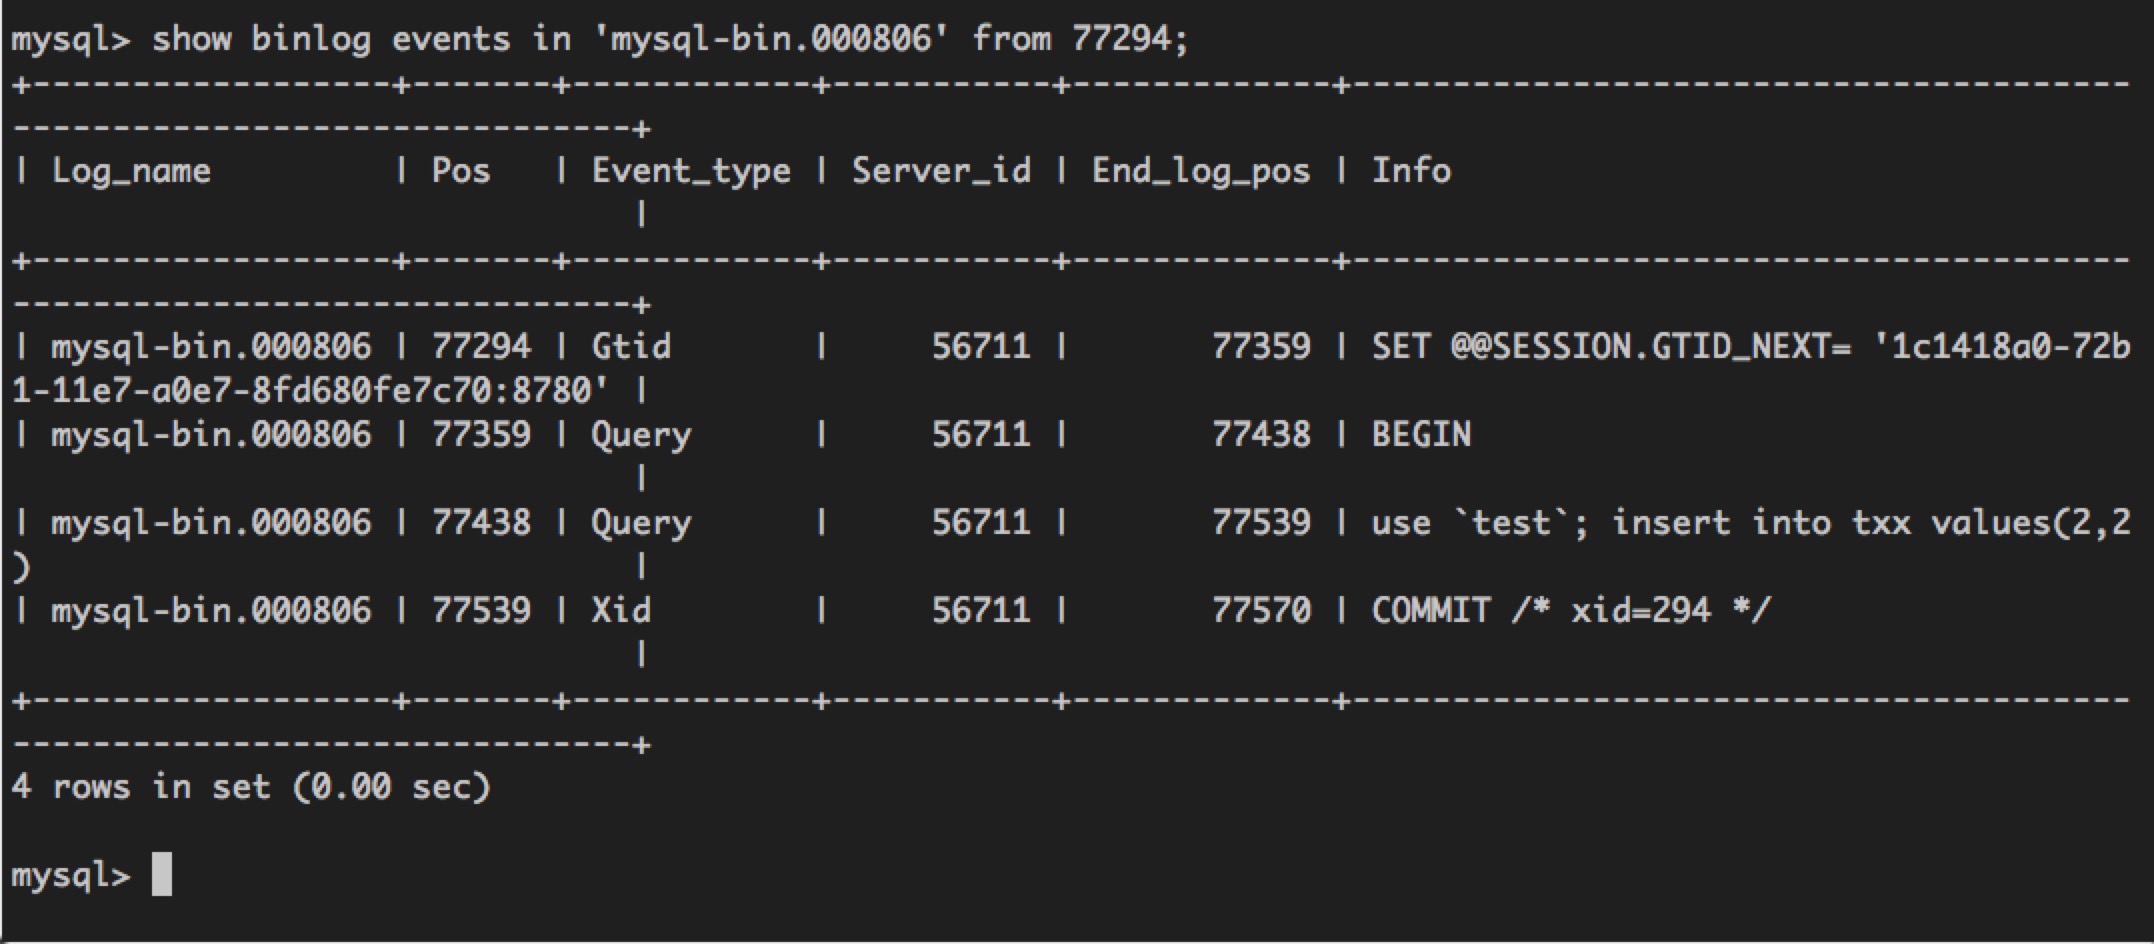
Task: Click the cursor at the bottom mysql prompt
Action: (x=161, y=875)
